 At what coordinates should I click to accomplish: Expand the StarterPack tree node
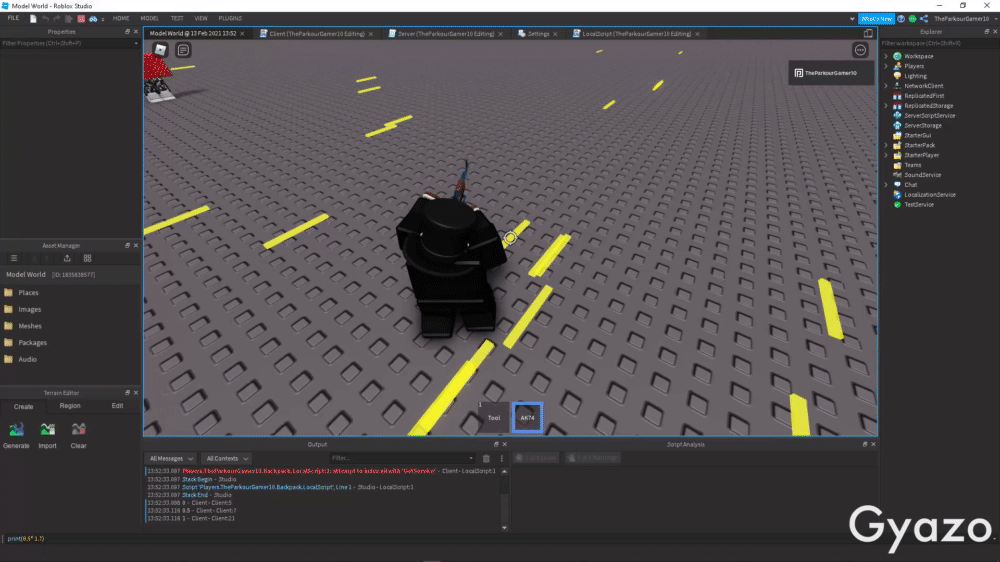click(886, 145)
